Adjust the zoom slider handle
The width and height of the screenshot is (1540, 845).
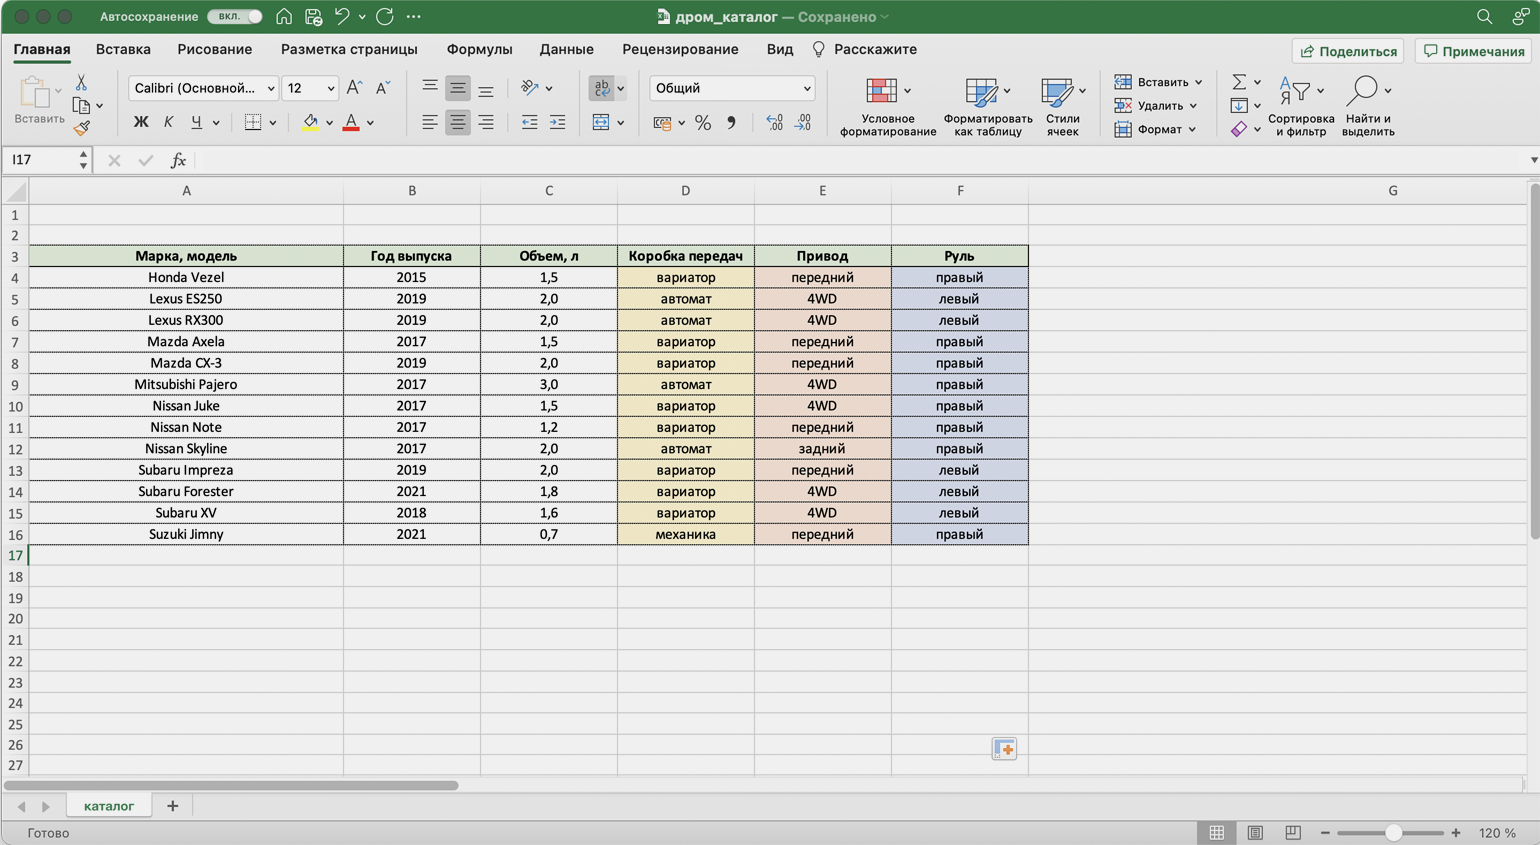point(1392,833)
